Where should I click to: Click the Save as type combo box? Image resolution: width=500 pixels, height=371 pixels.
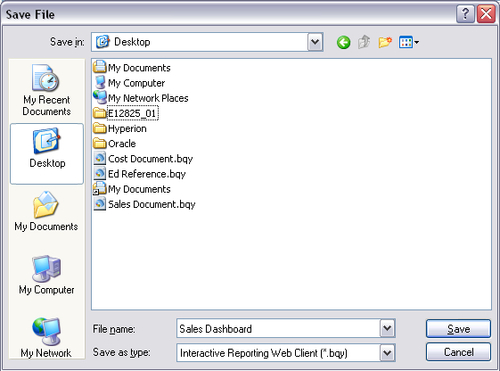pos(286,353)
